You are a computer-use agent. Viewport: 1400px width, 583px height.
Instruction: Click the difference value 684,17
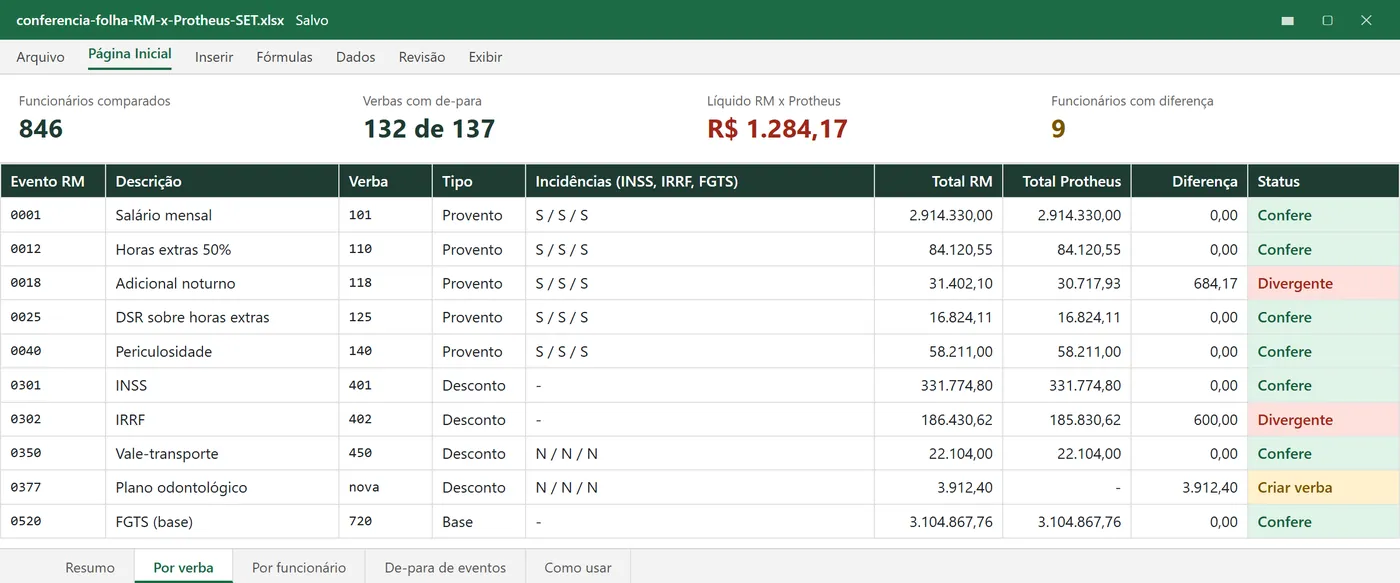coord(1190,283)
